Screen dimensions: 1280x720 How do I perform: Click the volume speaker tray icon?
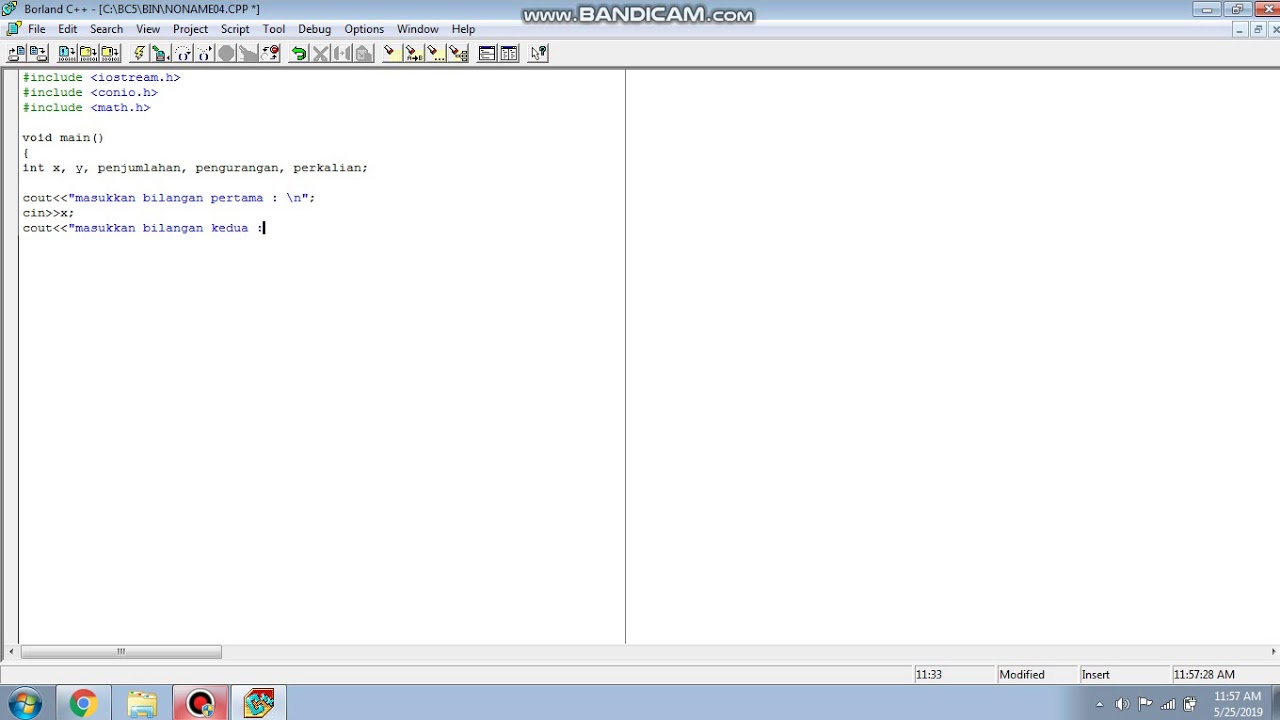click(1122, 704)
